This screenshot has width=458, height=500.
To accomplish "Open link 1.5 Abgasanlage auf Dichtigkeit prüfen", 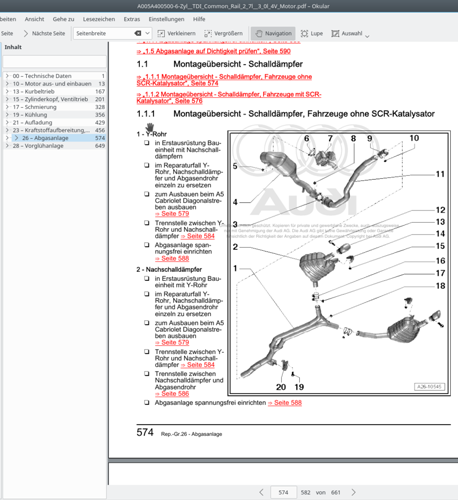I will (x=214, y=51).
